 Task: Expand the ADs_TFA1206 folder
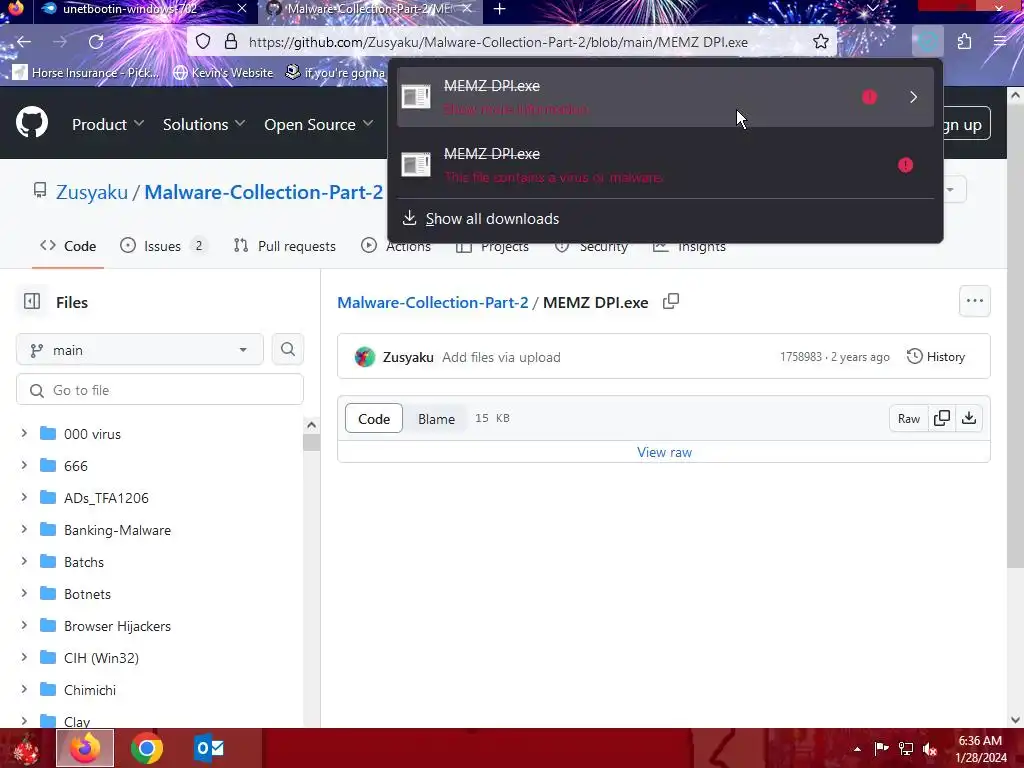pos(24,497)
